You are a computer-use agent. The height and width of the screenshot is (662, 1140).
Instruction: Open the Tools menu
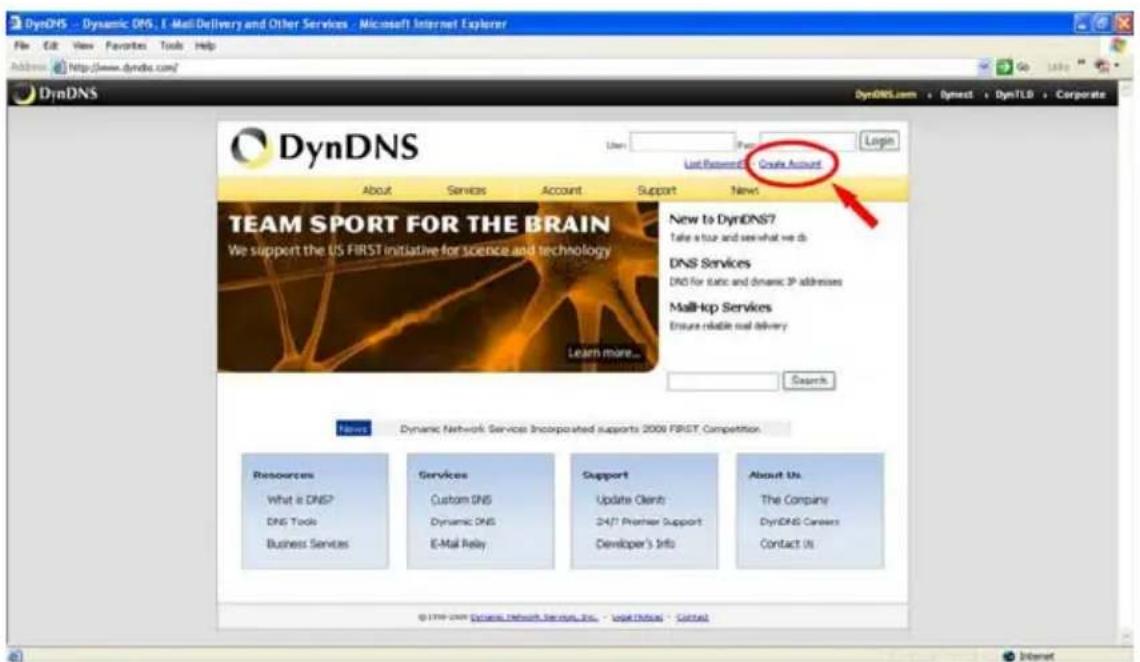coord(172,46)
